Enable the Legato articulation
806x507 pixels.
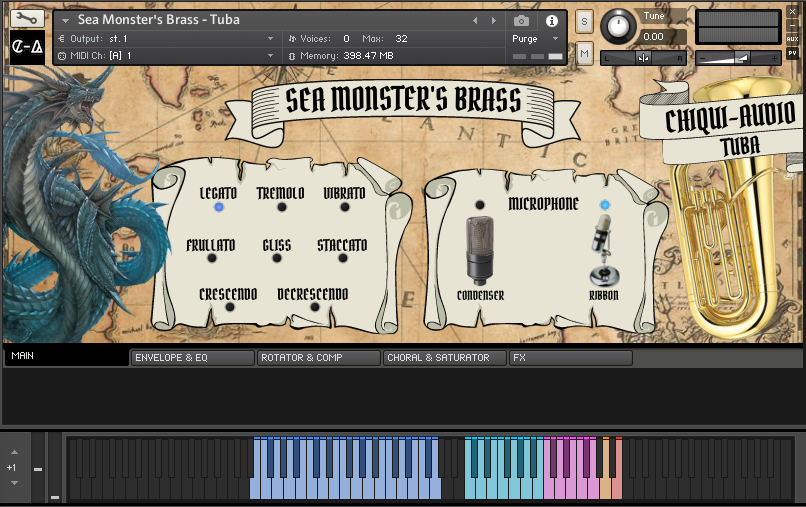218,207
